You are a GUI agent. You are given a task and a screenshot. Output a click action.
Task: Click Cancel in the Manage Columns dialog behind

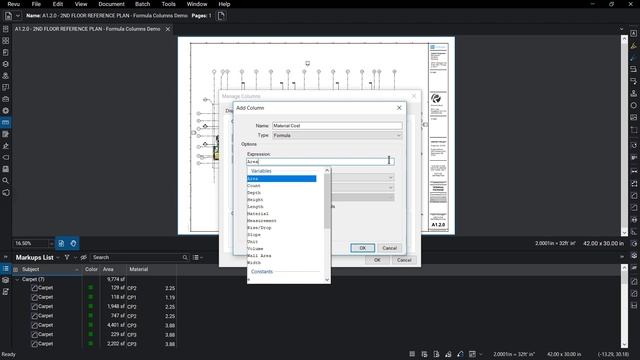pyautogui.click(x=404, y=260)
